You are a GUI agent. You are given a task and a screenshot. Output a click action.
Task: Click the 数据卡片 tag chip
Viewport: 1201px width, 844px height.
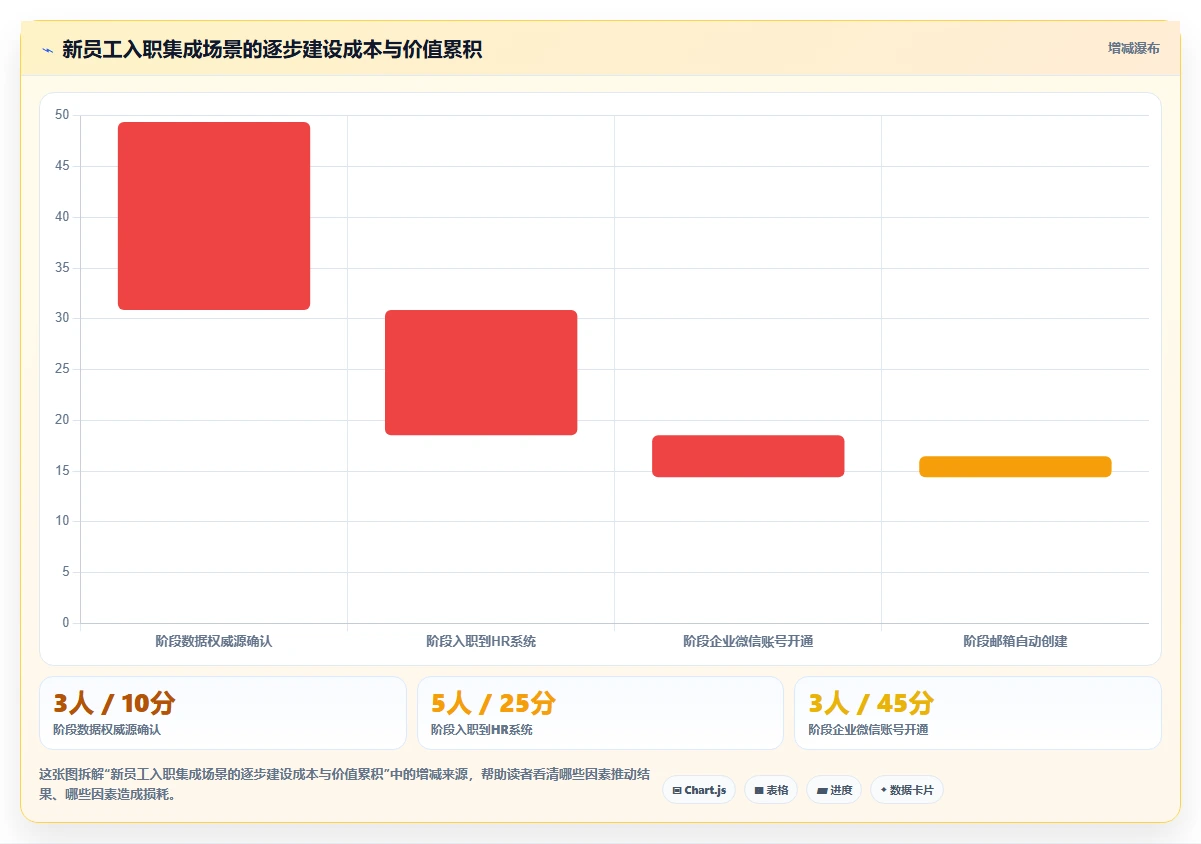[907, 790]
